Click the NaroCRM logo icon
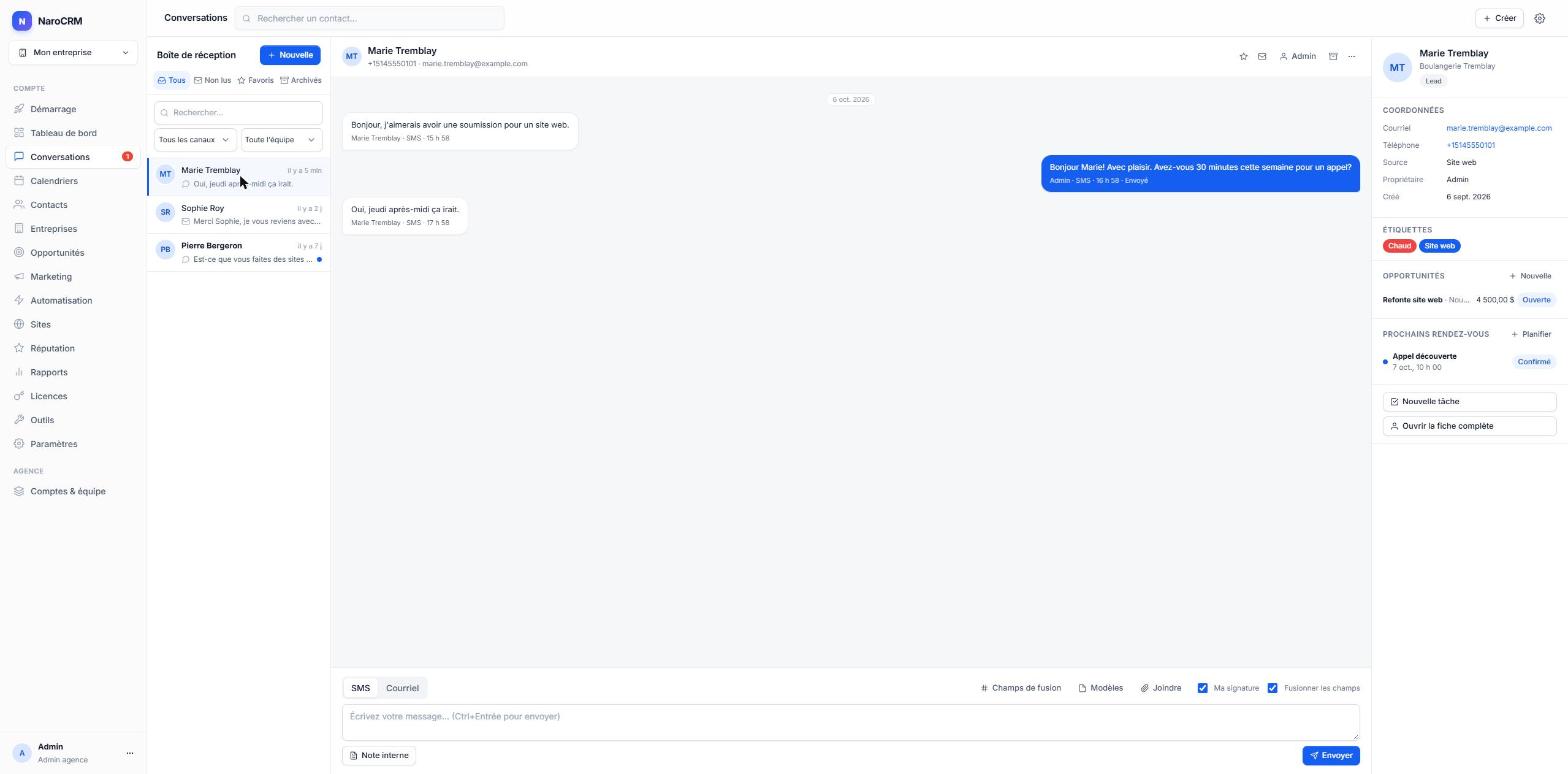This screenshot has width=1568, height=774. point(21,21)
